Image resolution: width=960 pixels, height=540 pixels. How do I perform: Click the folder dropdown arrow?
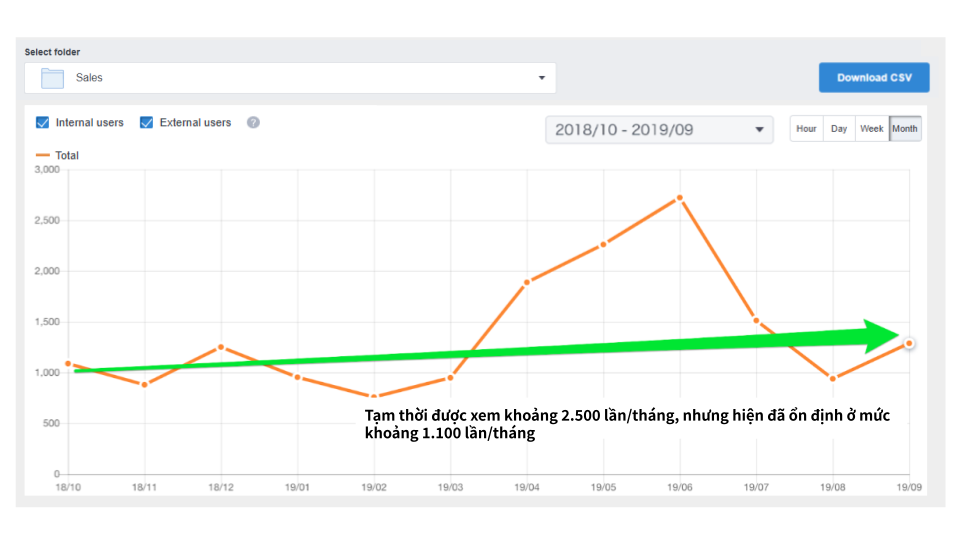point(542,78)
